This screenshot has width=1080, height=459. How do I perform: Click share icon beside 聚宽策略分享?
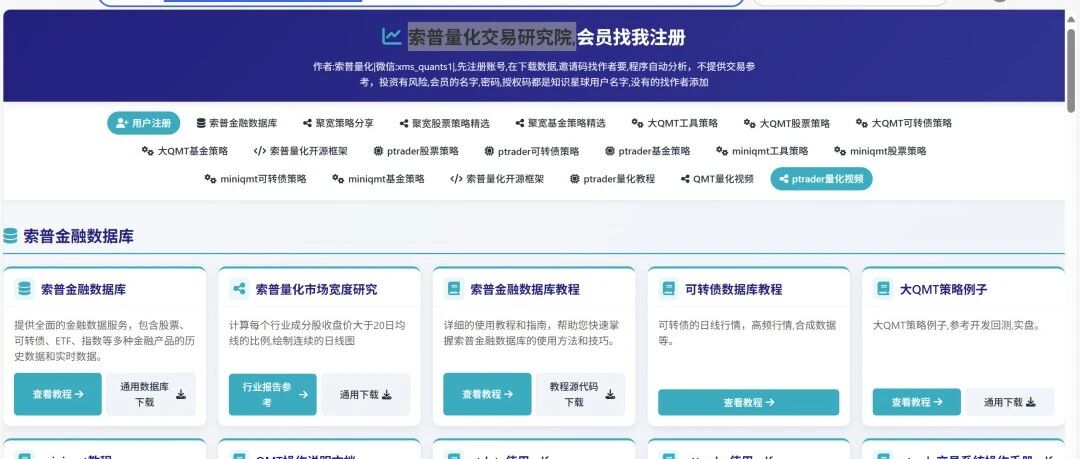click(307, 123)
